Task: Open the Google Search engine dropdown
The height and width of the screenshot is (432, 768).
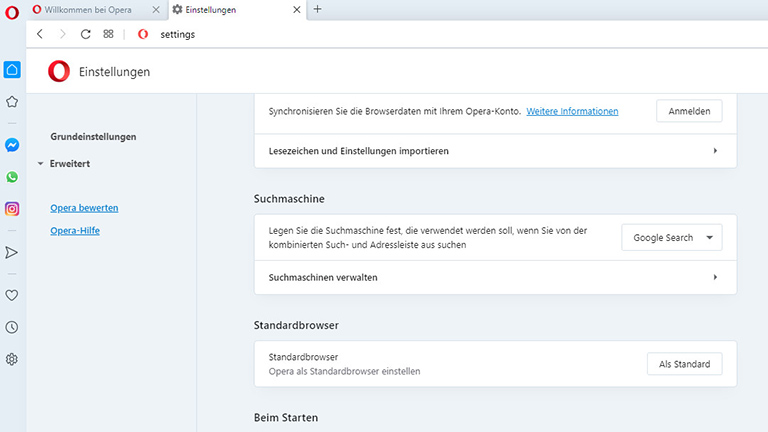Action: [x=672, y=238]
